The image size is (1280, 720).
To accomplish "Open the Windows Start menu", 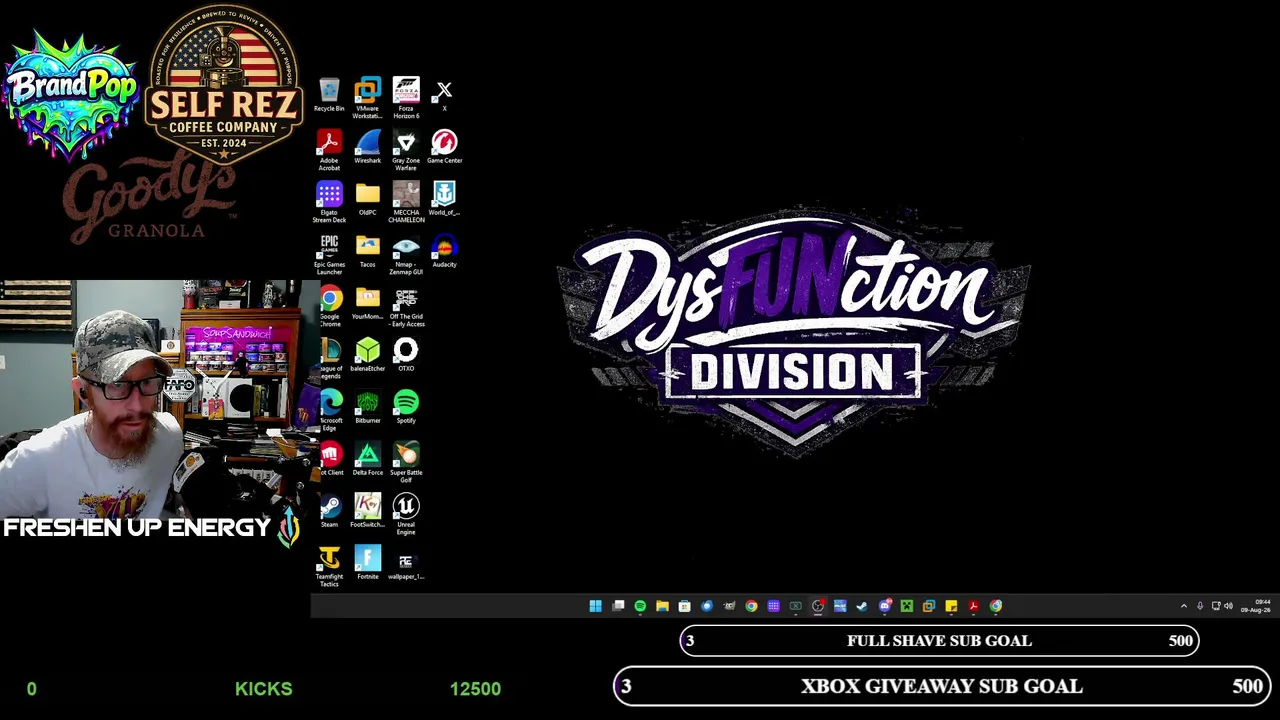I will tap(595, 606).
